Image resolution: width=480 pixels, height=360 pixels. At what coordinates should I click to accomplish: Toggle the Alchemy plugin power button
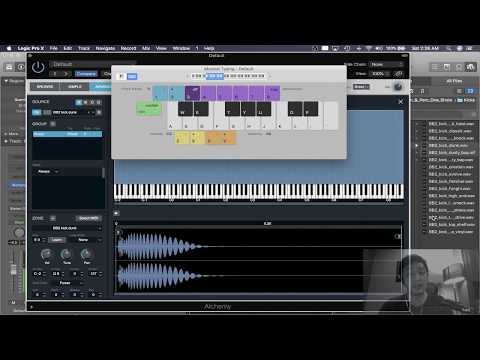click(x=38, y=67)
